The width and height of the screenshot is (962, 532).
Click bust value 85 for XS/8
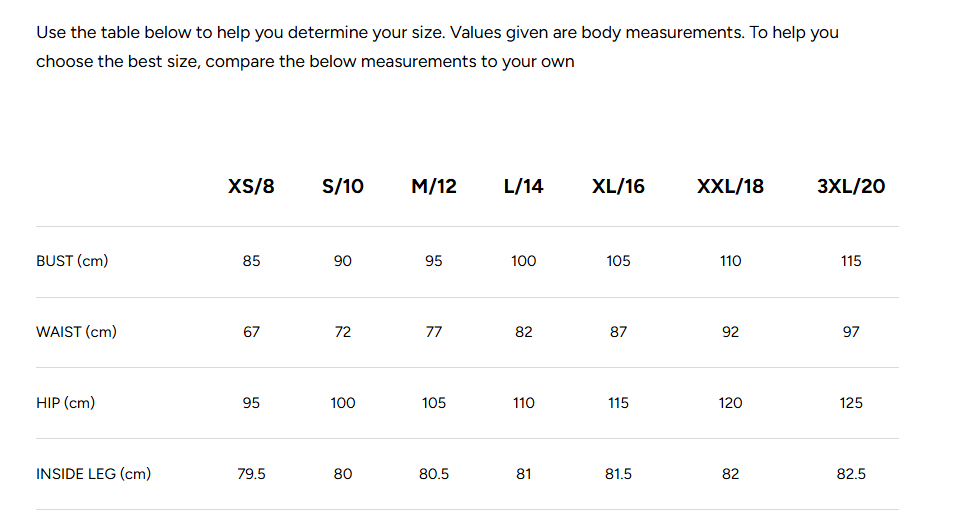tap(251, 261)
